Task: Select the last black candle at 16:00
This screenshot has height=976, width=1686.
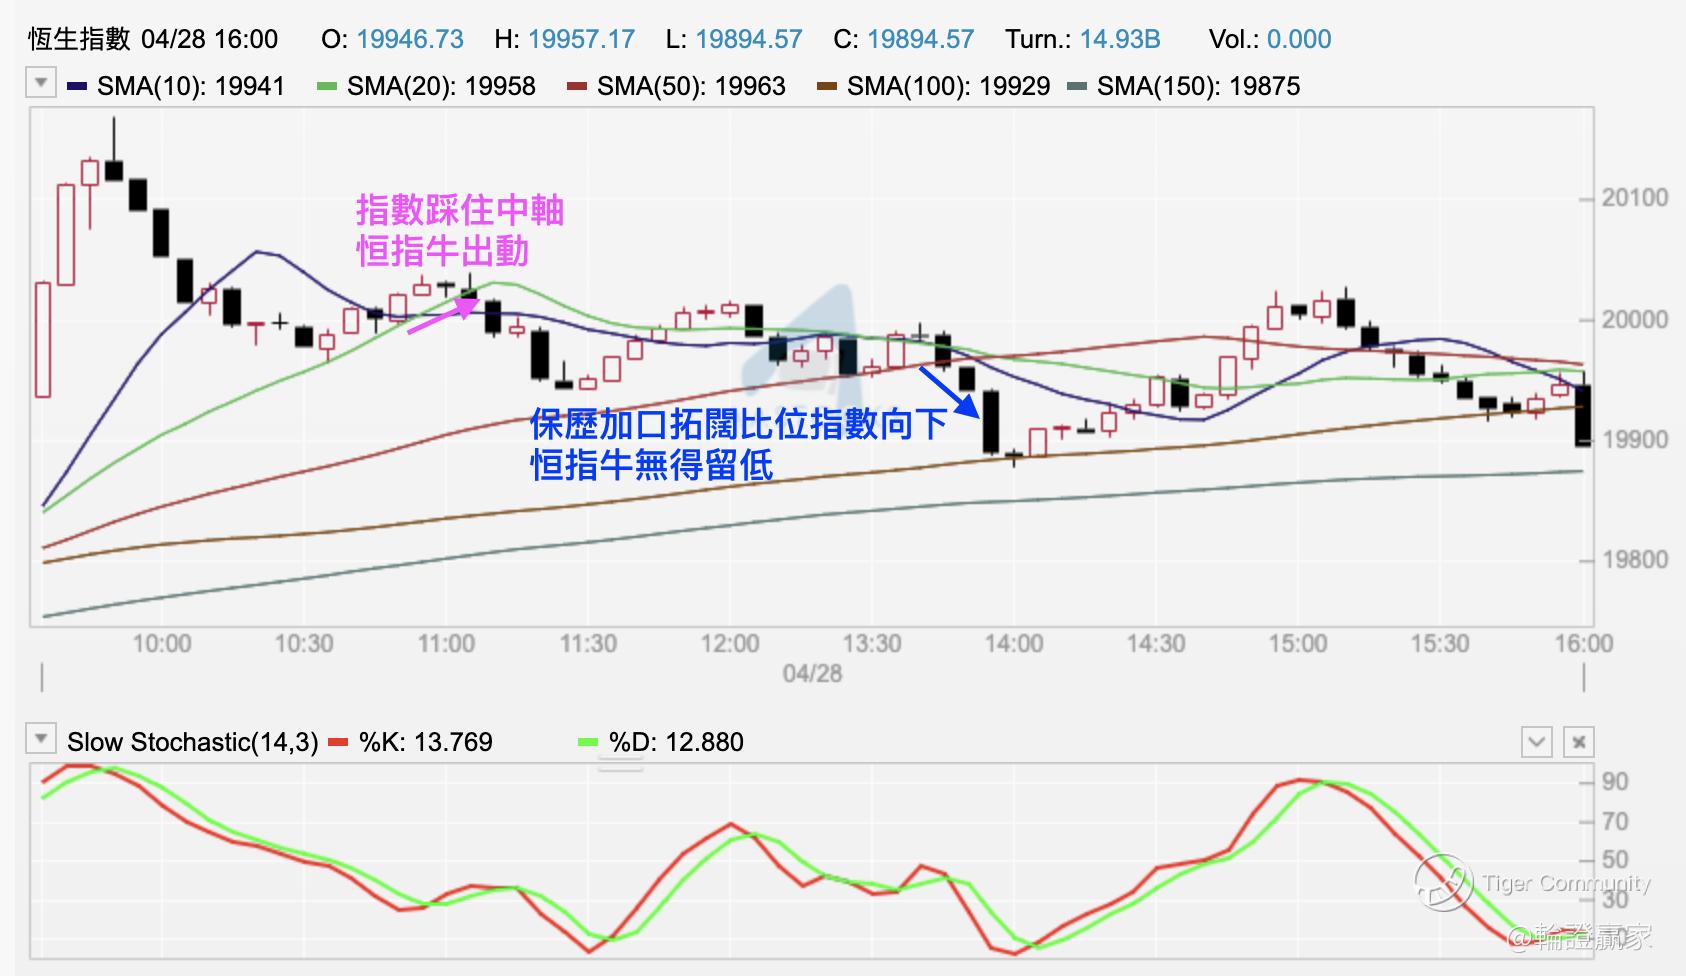Action: (1583, 415)
